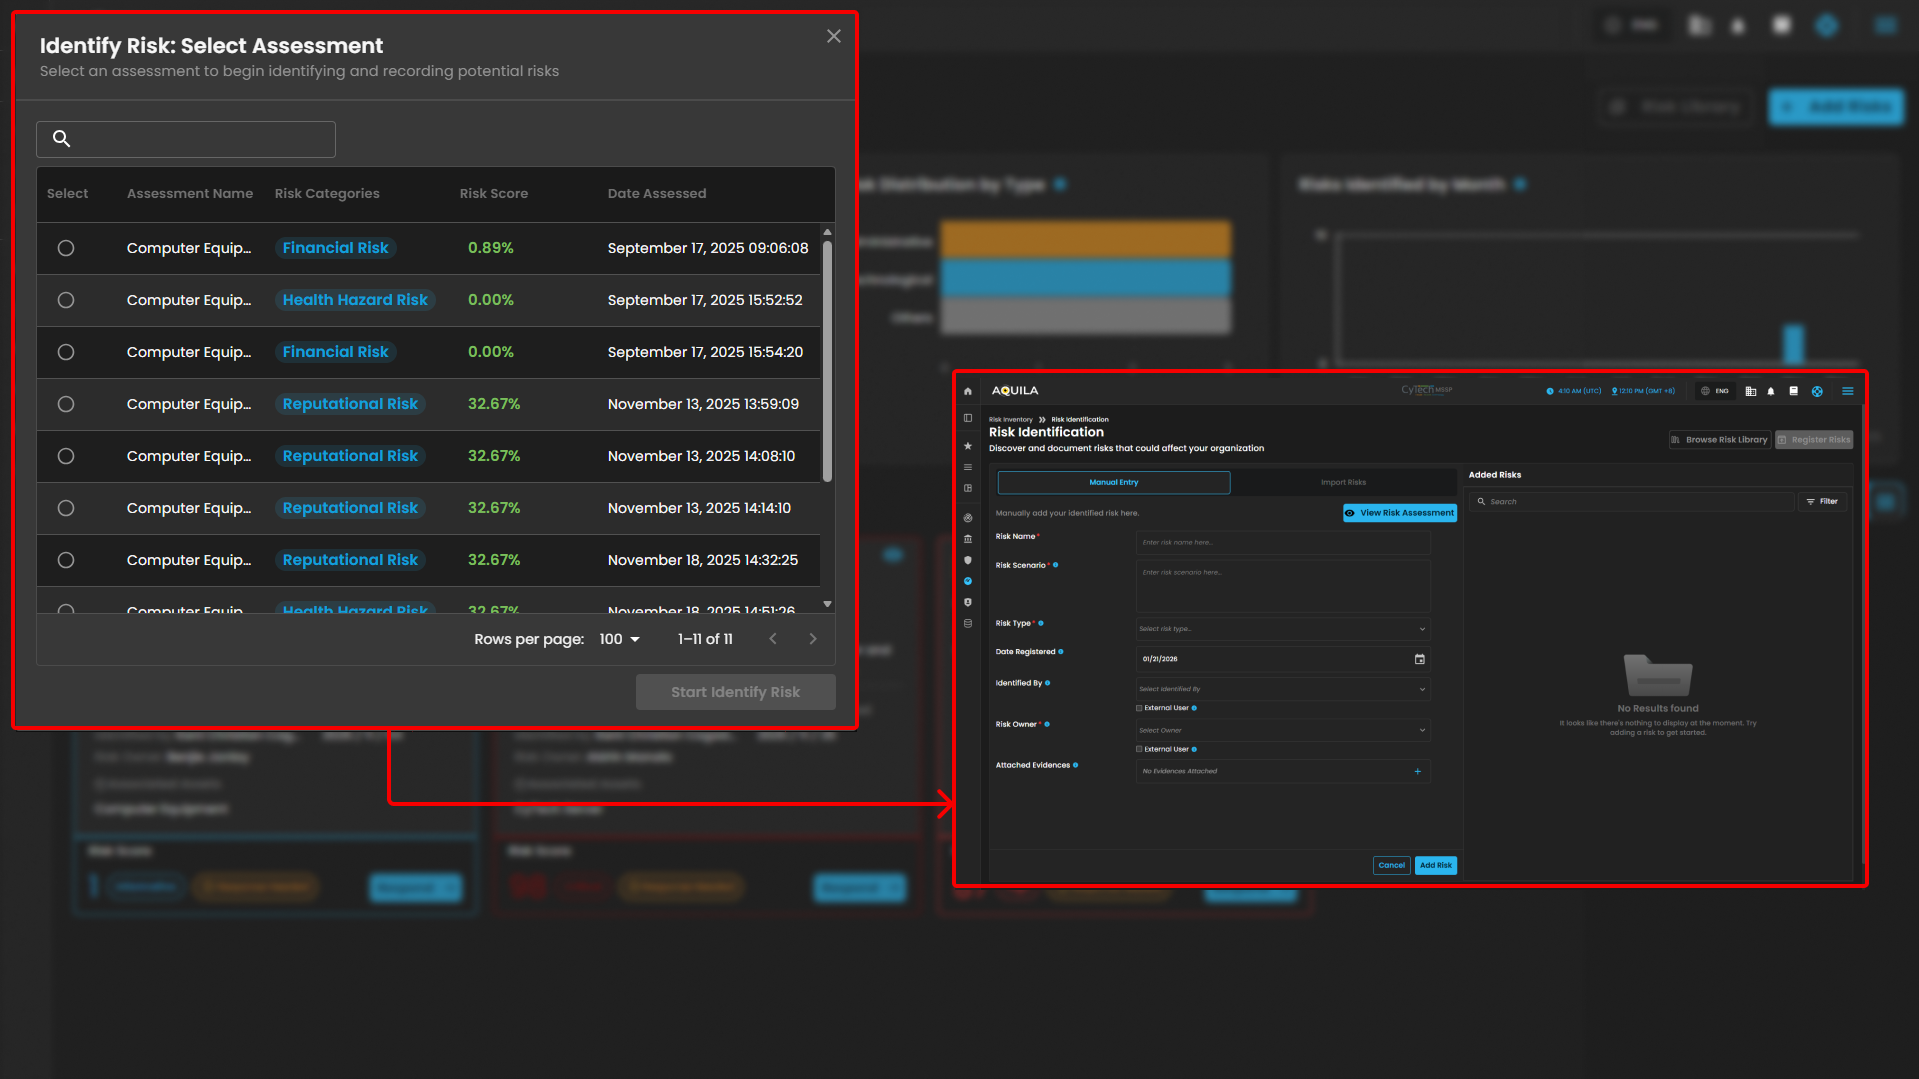Click the View Risk Assessment button
This screenshot has height=1079, width=1919.
[x=1399, y=513]
